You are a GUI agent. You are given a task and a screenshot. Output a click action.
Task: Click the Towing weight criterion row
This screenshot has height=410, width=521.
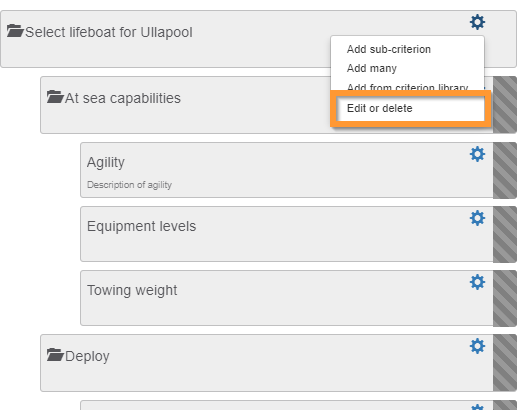[x=287, y=298]
